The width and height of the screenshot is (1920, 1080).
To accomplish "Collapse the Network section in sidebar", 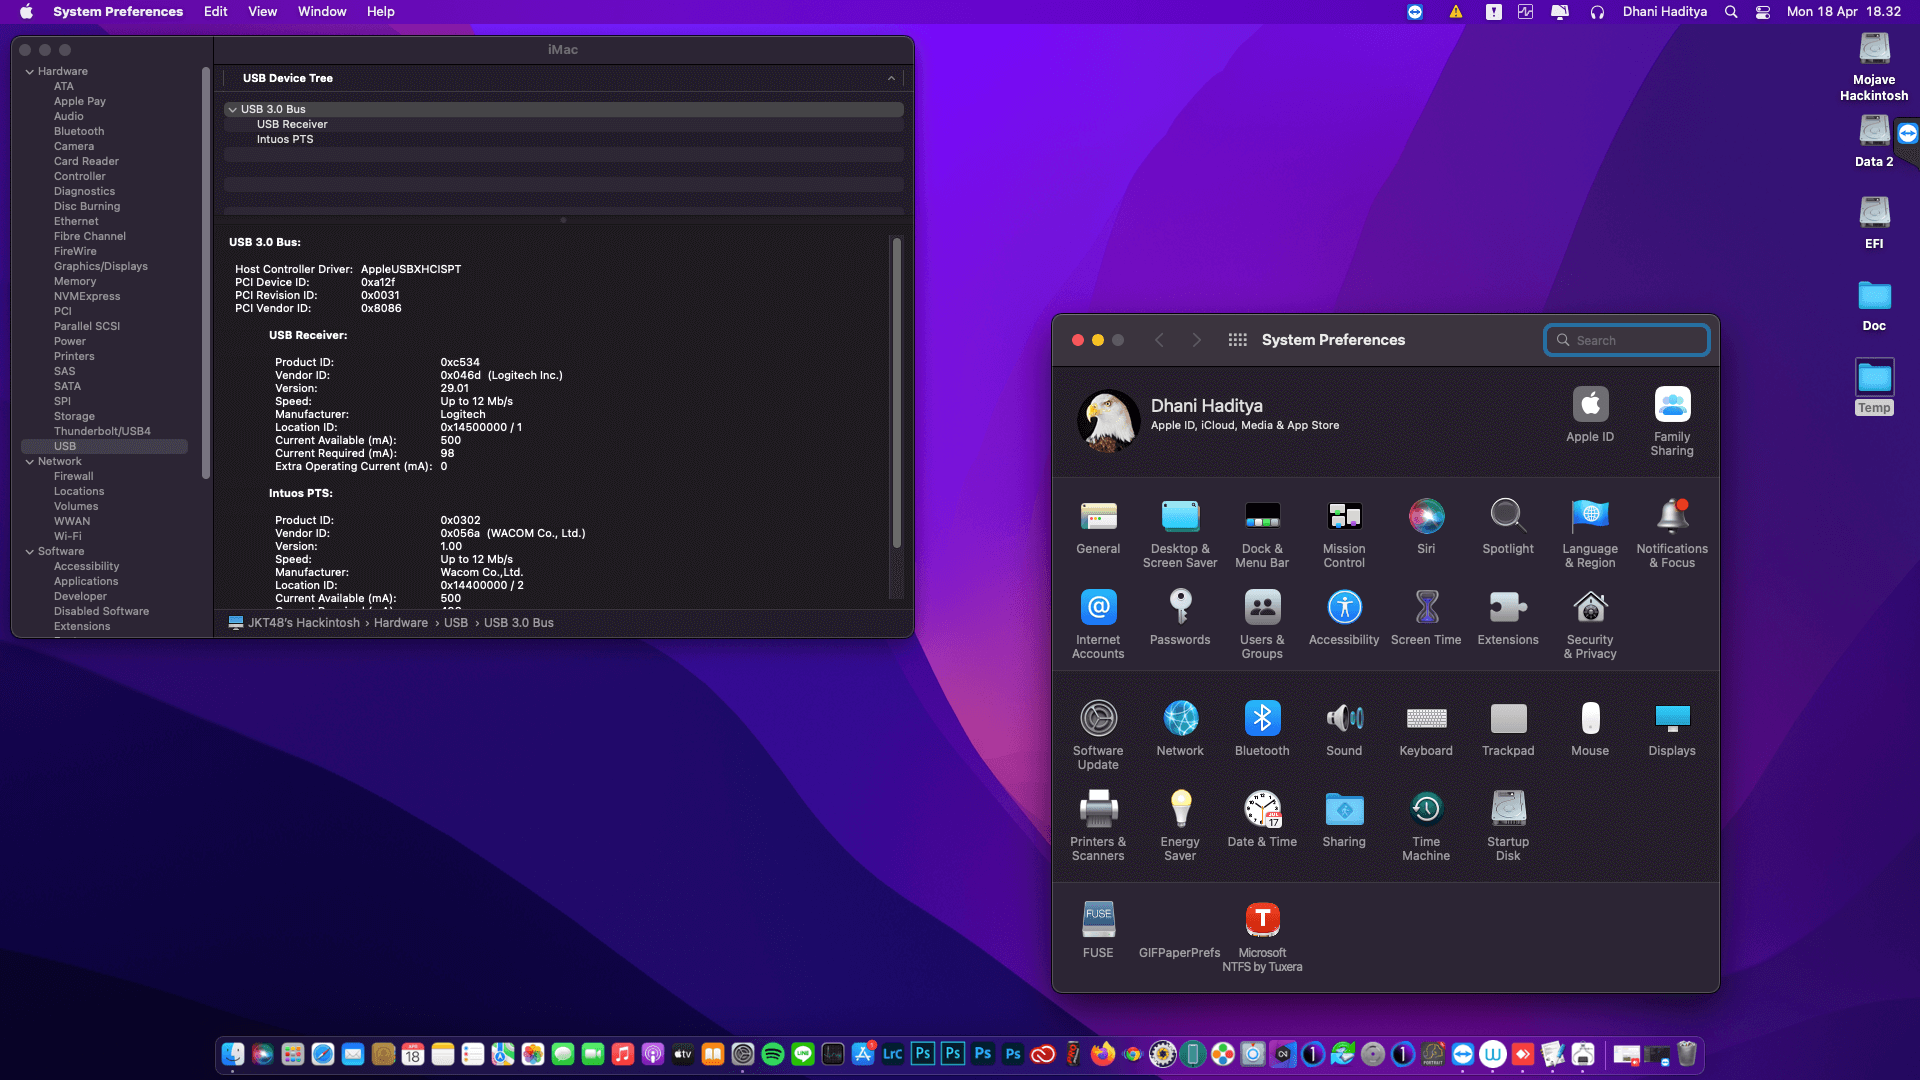I will point(30,462).
